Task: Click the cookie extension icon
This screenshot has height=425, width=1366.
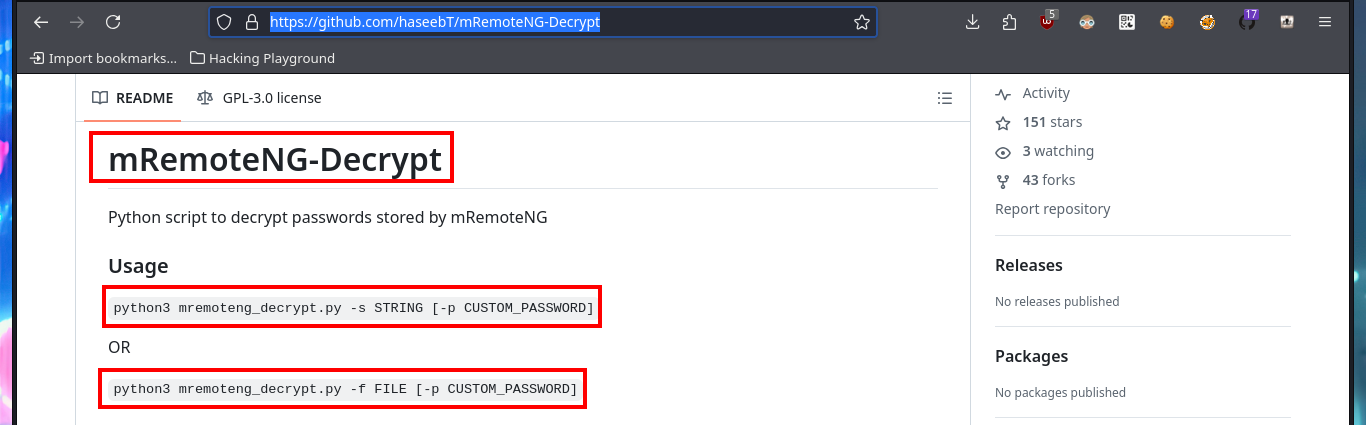Action: 1167,22
